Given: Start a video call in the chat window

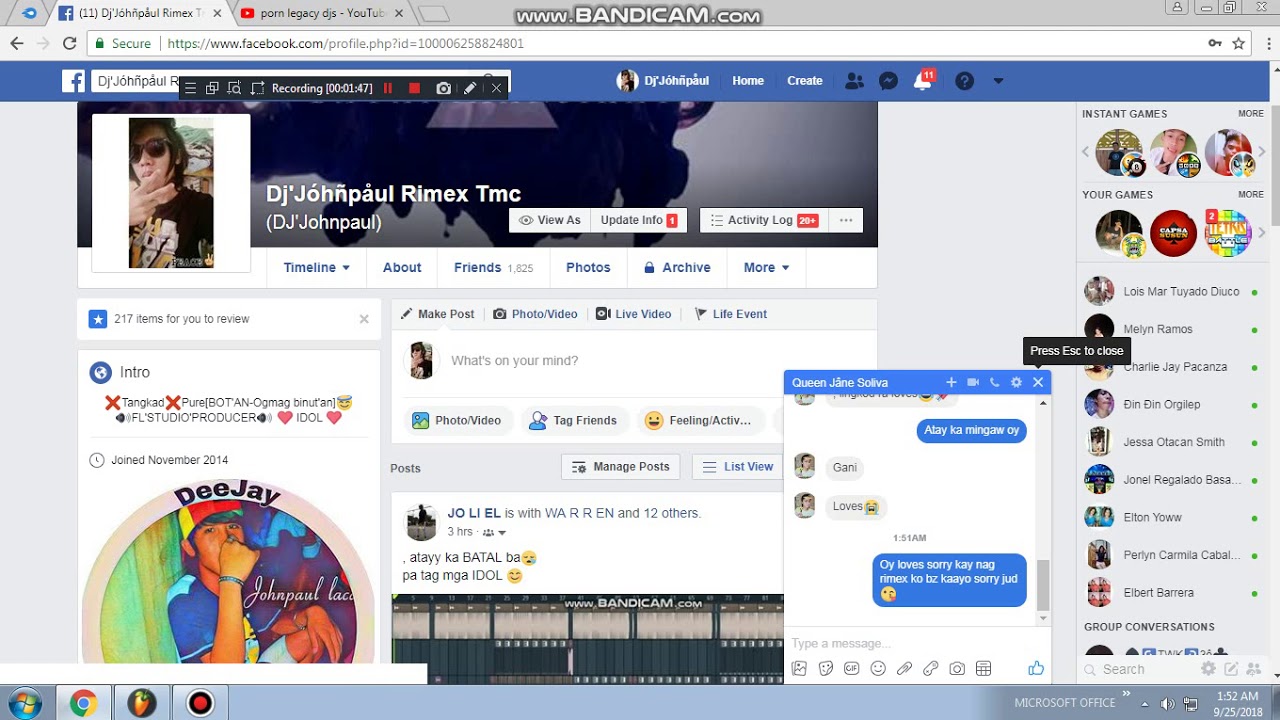Looking at the screenshot, I should pyautogui.click(x=973, y=382).
